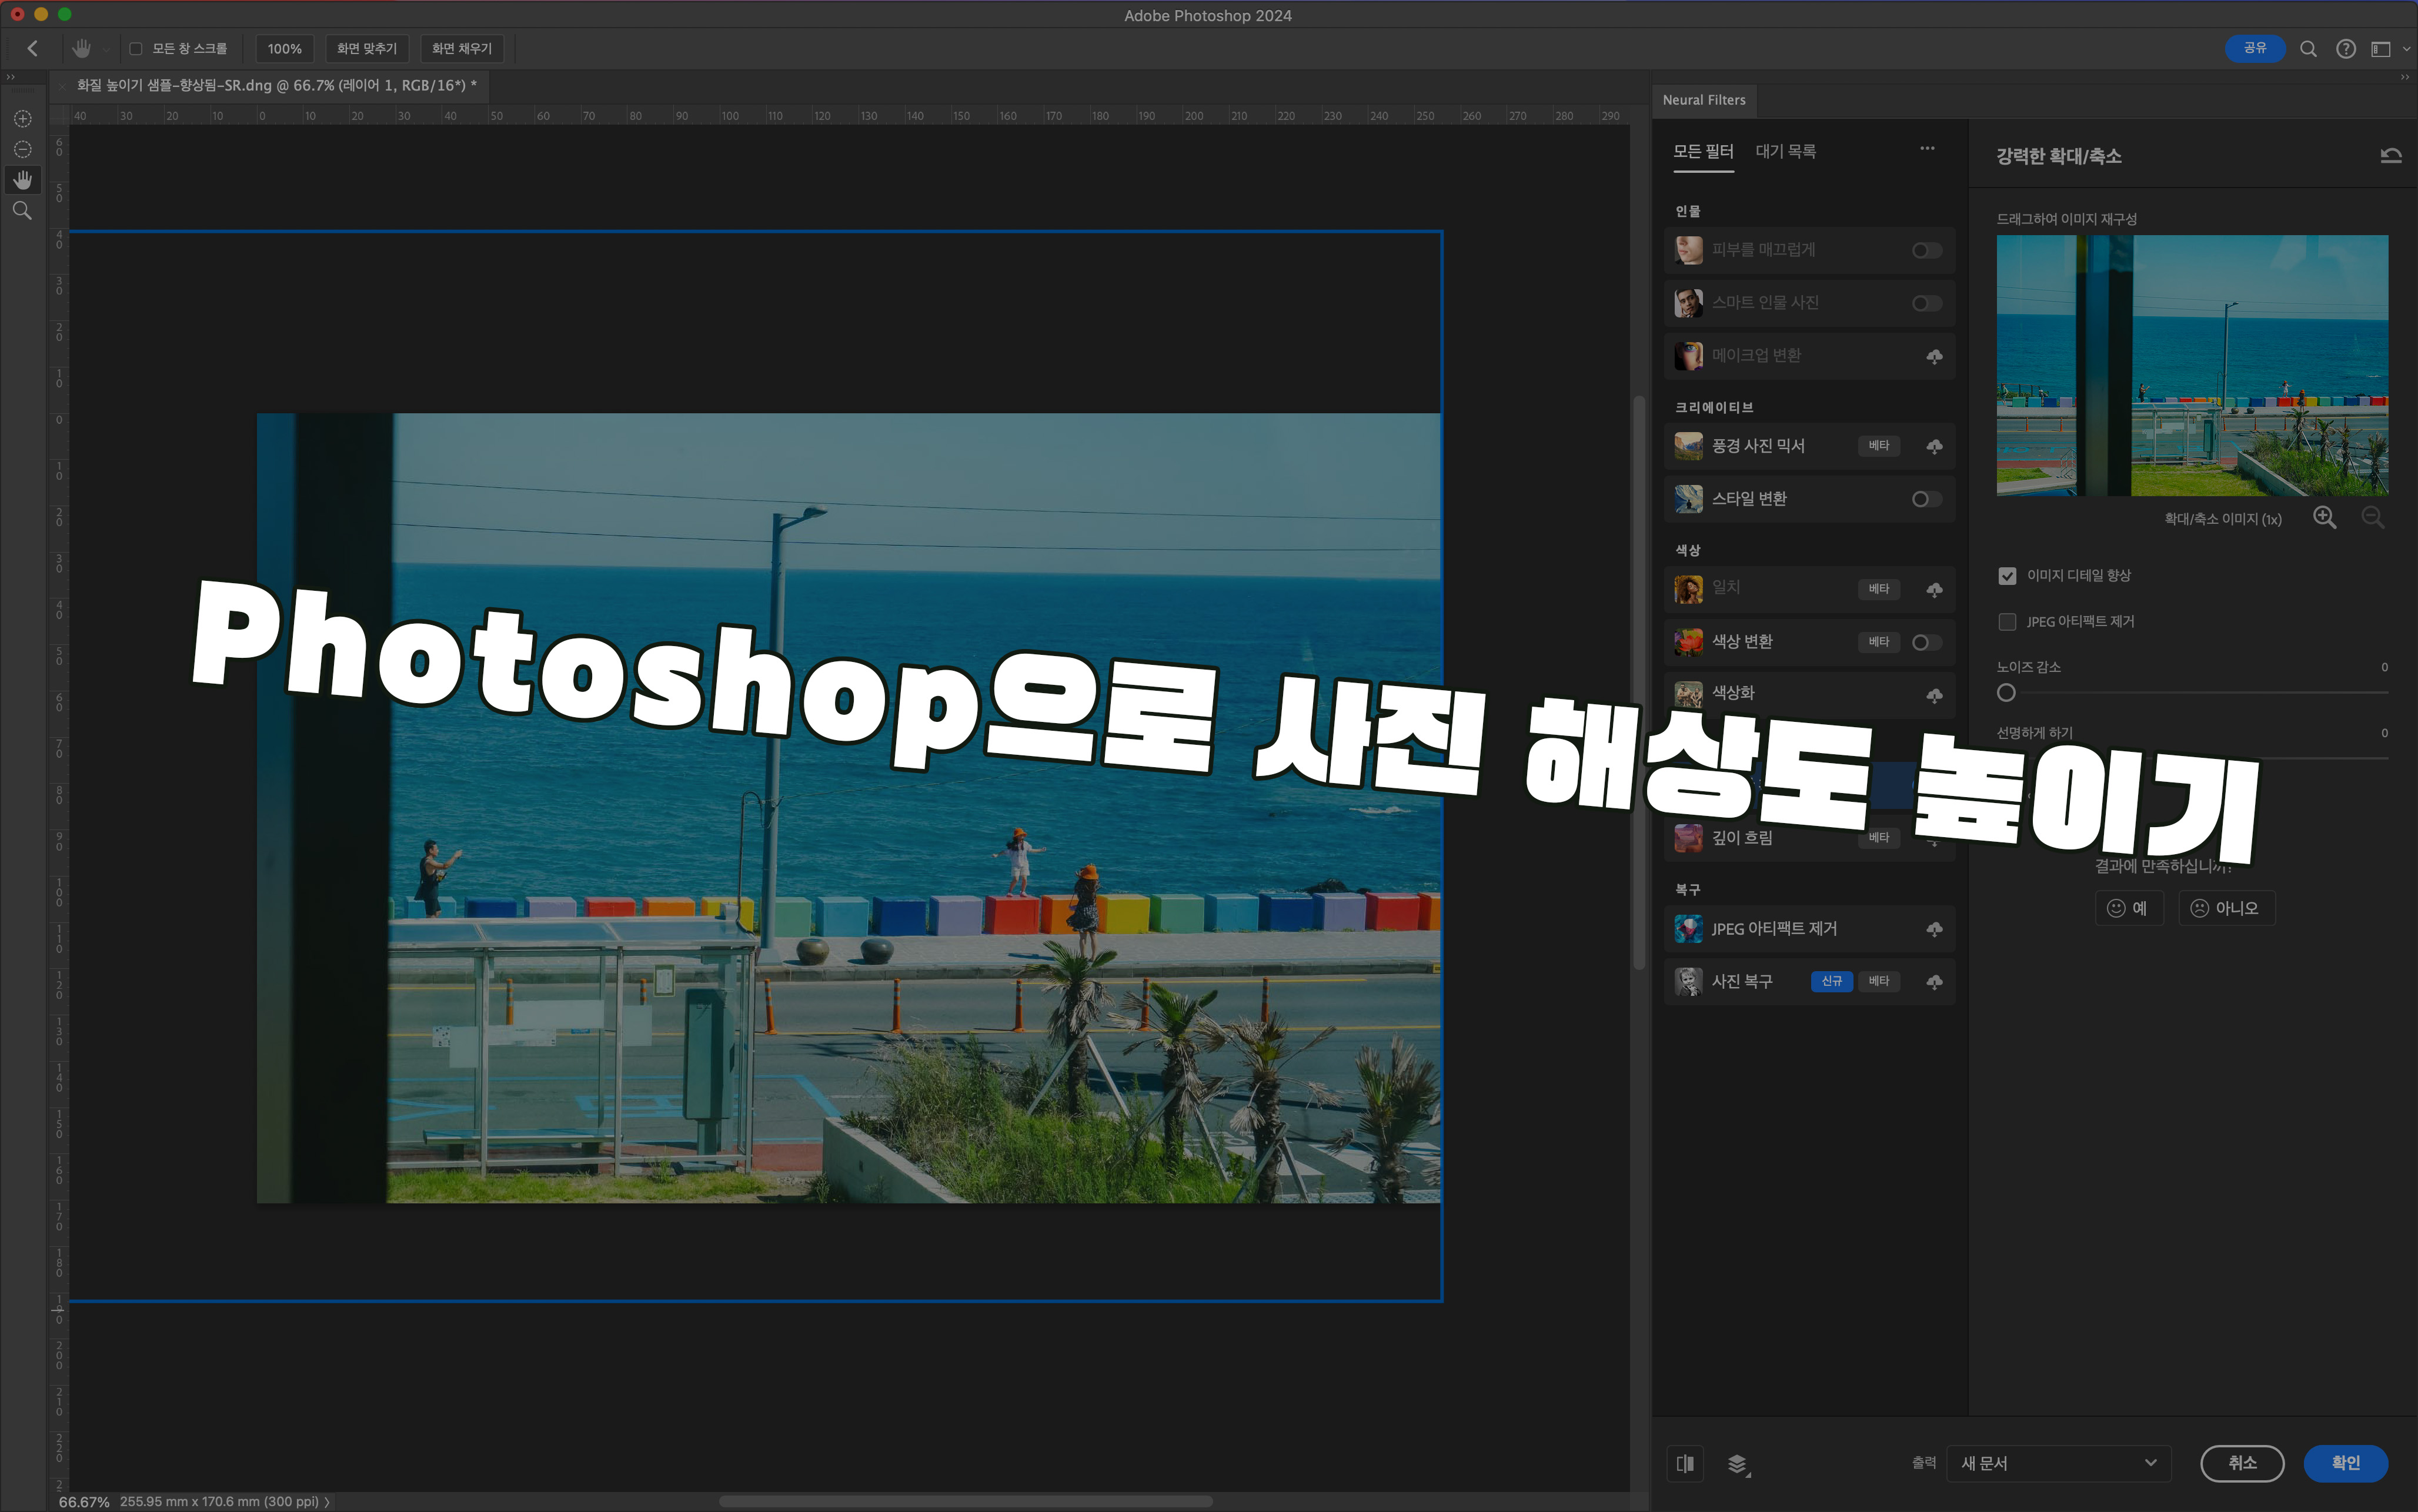Select the Zoom magnifier tool in left toolbar
Image resolution: width=2418 pixels, height=1512 pixels.
[x=22, y=211]
